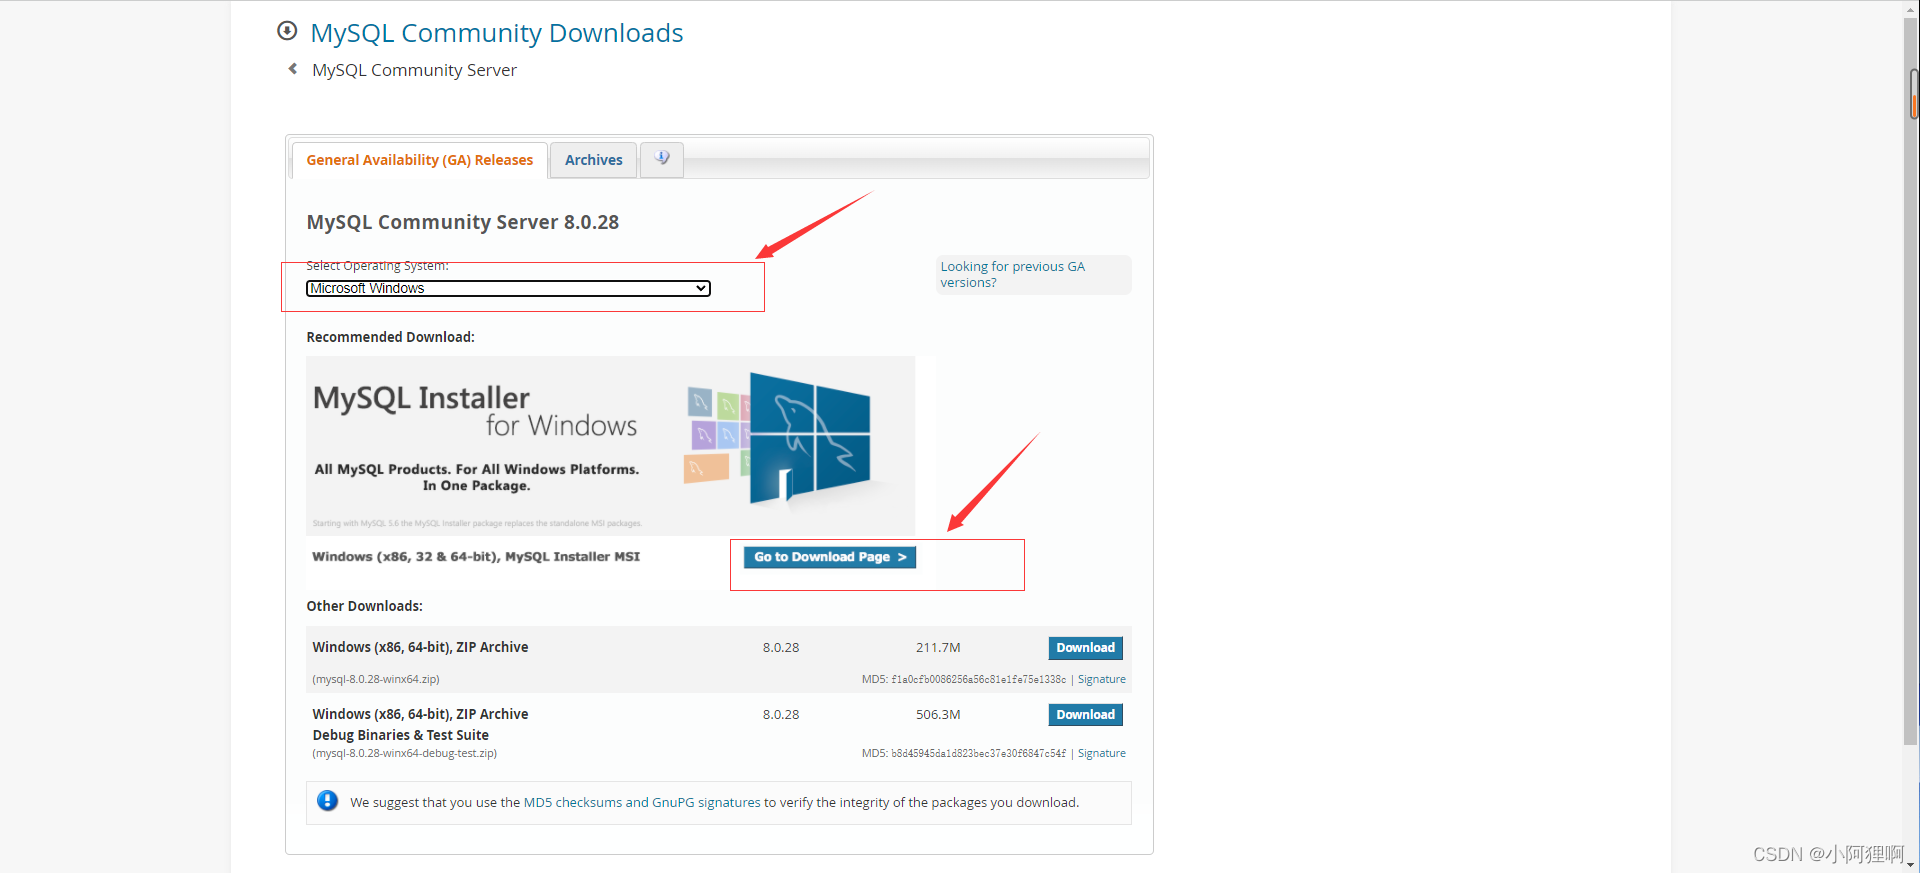Click the scrollbar down arrow
This screenshot has height=873, width=1920.
[x=1911, y=865]
